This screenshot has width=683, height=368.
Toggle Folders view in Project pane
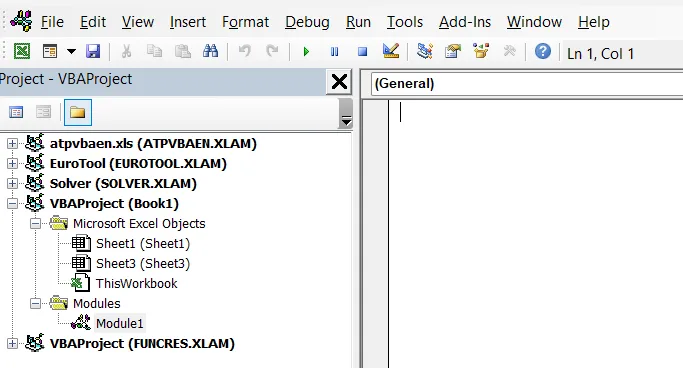point(78,112)
